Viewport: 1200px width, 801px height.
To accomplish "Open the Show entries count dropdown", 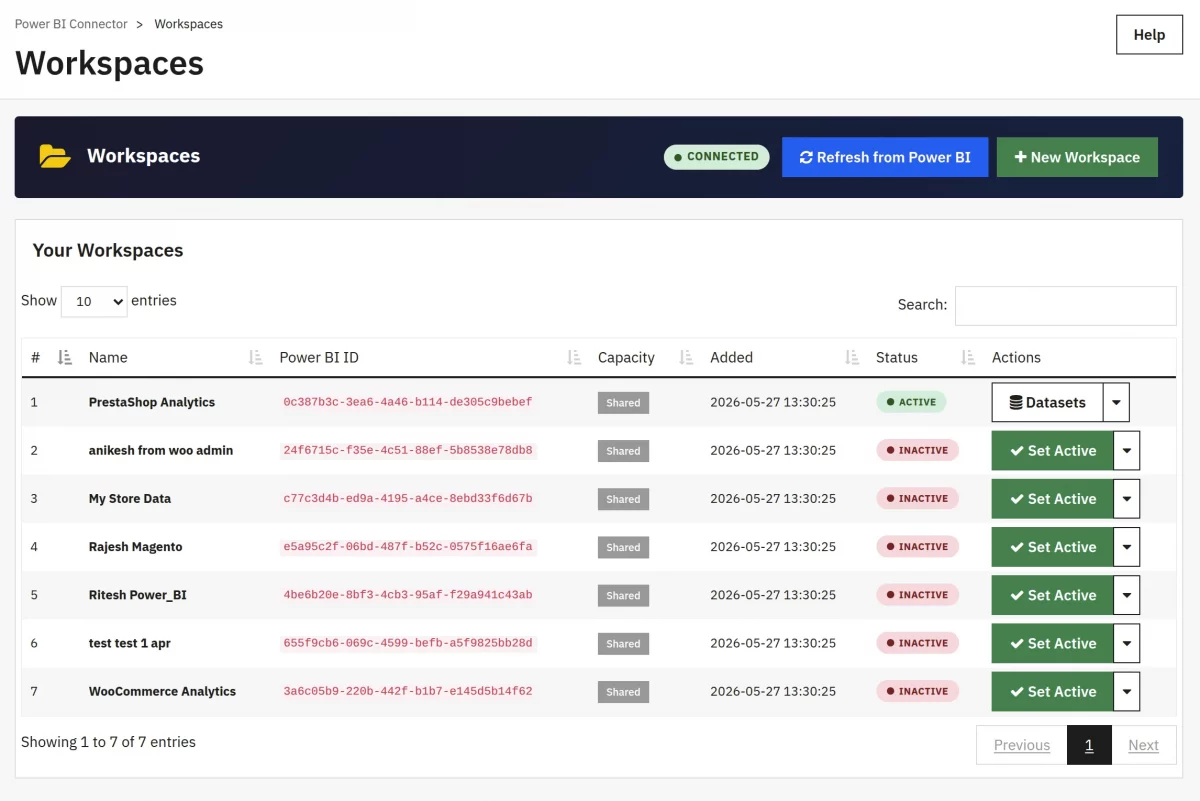I will [x=94, y=301].
